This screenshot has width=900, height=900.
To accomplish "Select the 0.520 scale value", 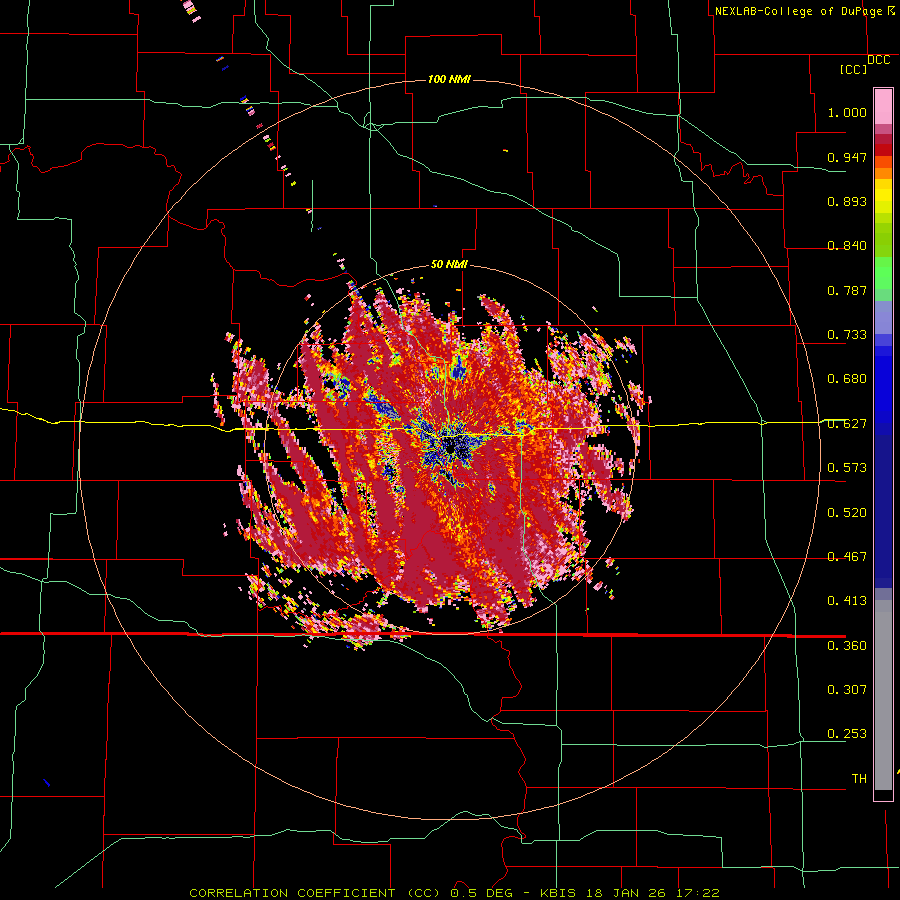I will (847, 513).
